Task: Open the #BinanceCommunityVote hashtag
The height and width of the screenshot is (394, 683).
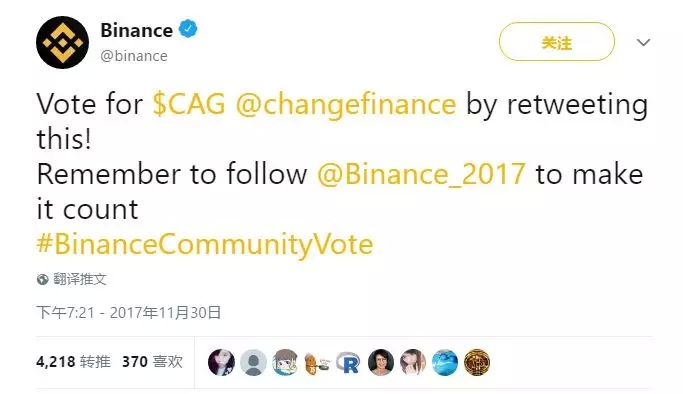Action: pos(205,244)
